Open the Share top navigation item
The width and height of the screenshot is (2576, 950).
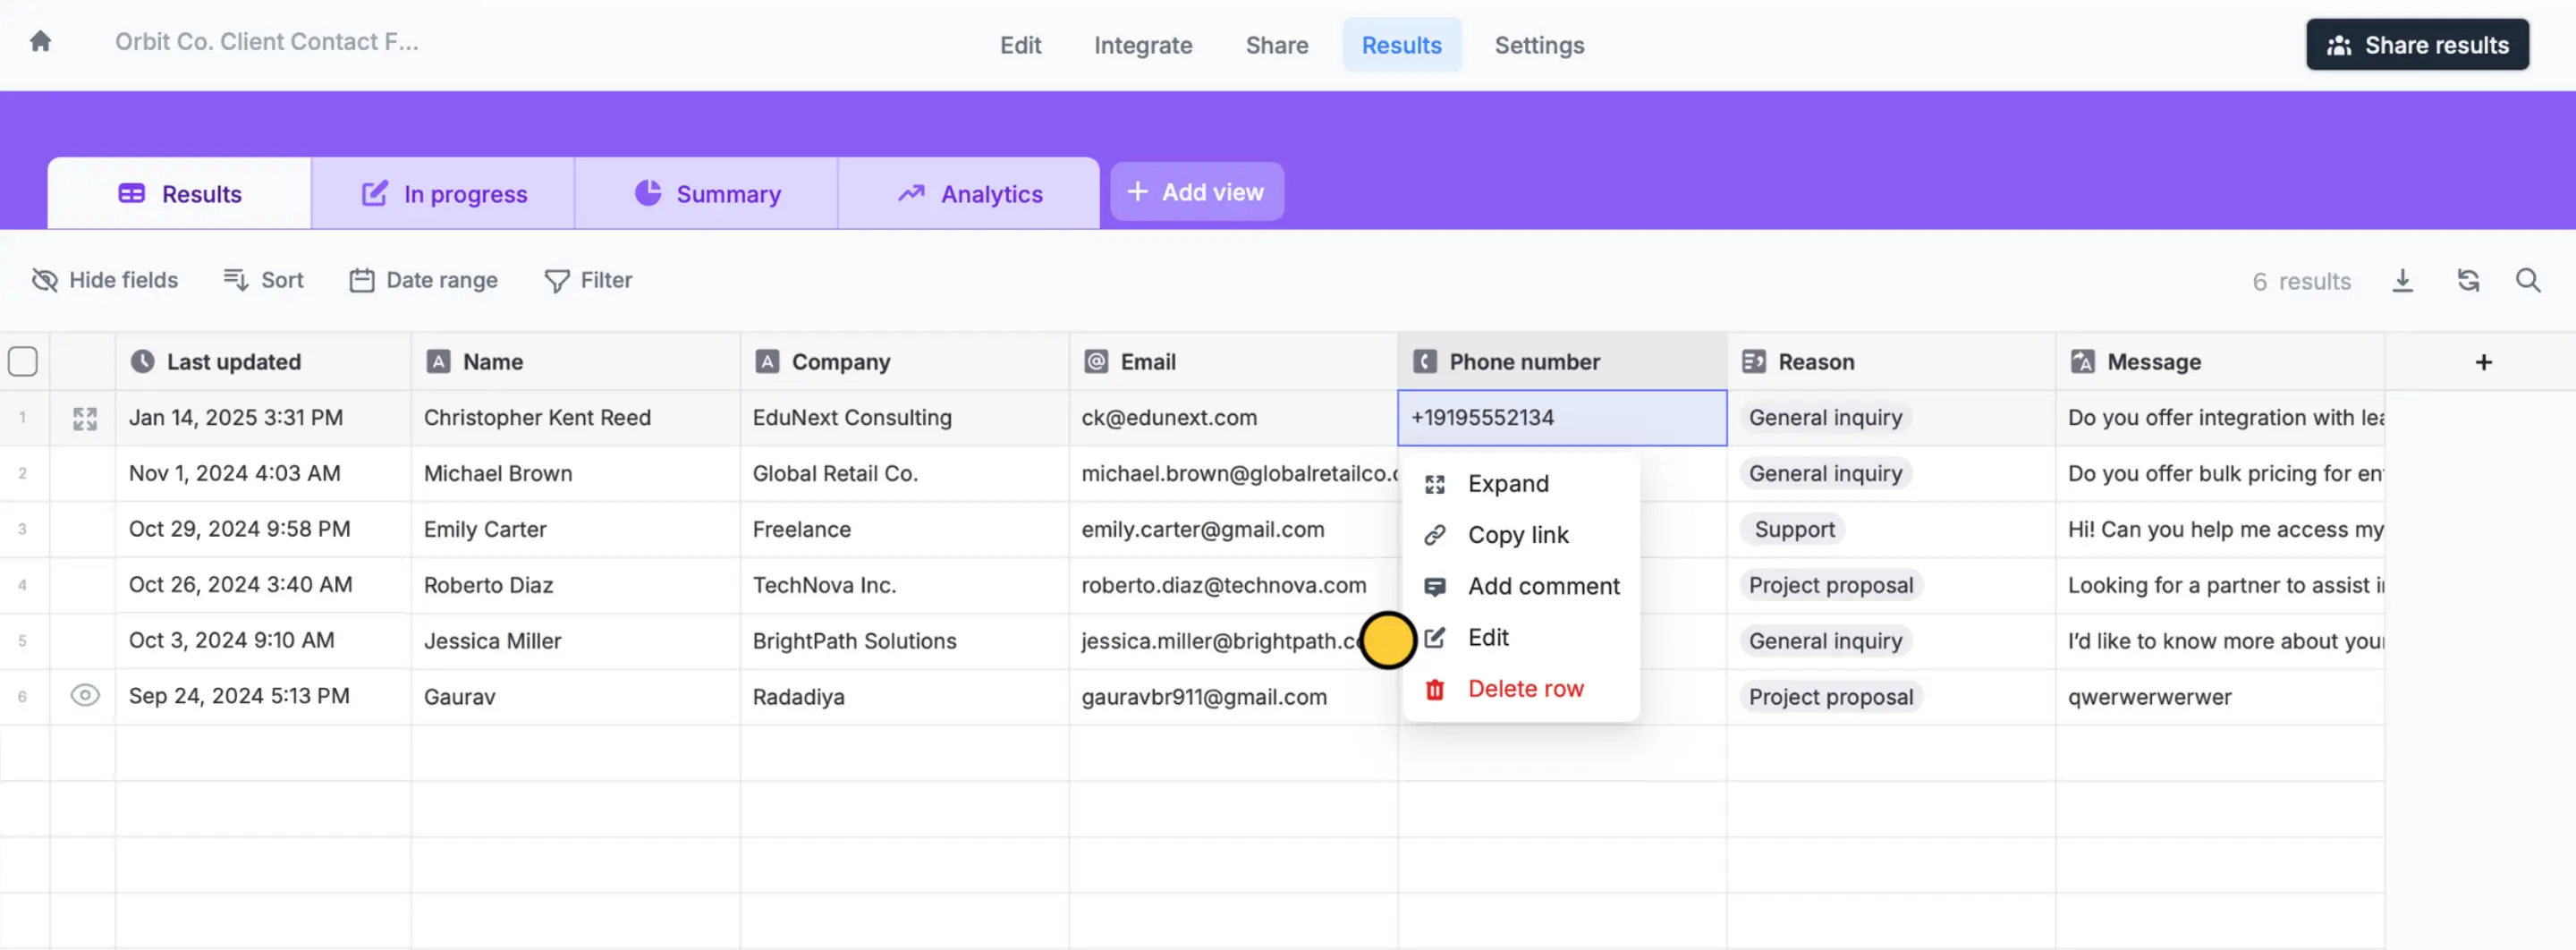tap(1277, 45)
